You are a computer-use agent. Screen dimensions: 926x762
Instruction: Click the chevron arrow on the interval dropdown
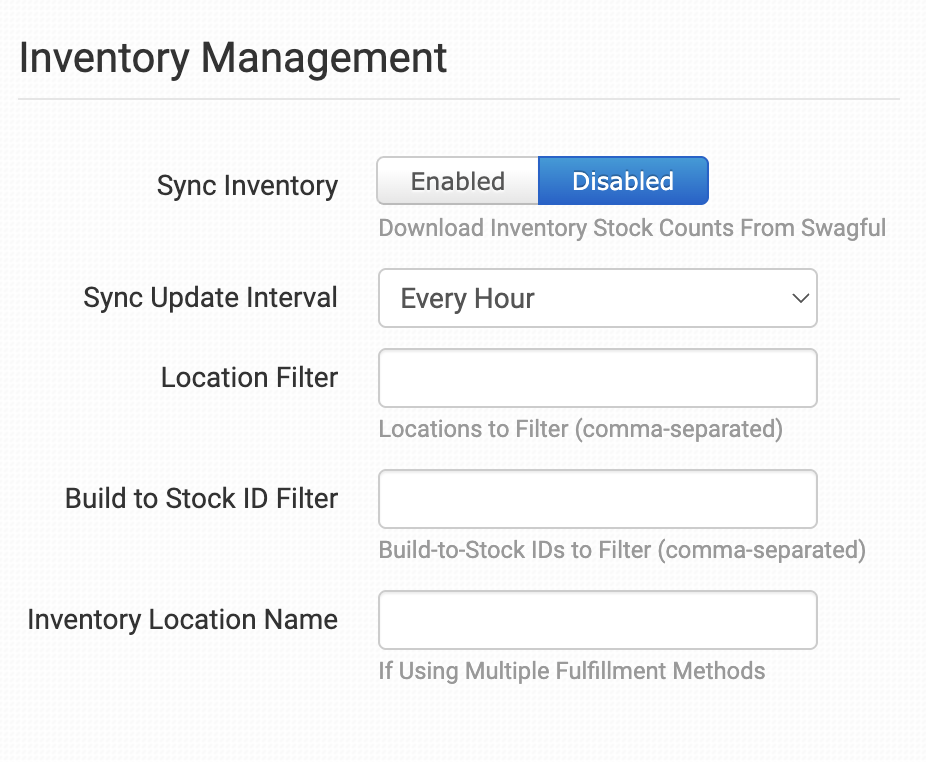pyautogui.click(x=799, y=298)
